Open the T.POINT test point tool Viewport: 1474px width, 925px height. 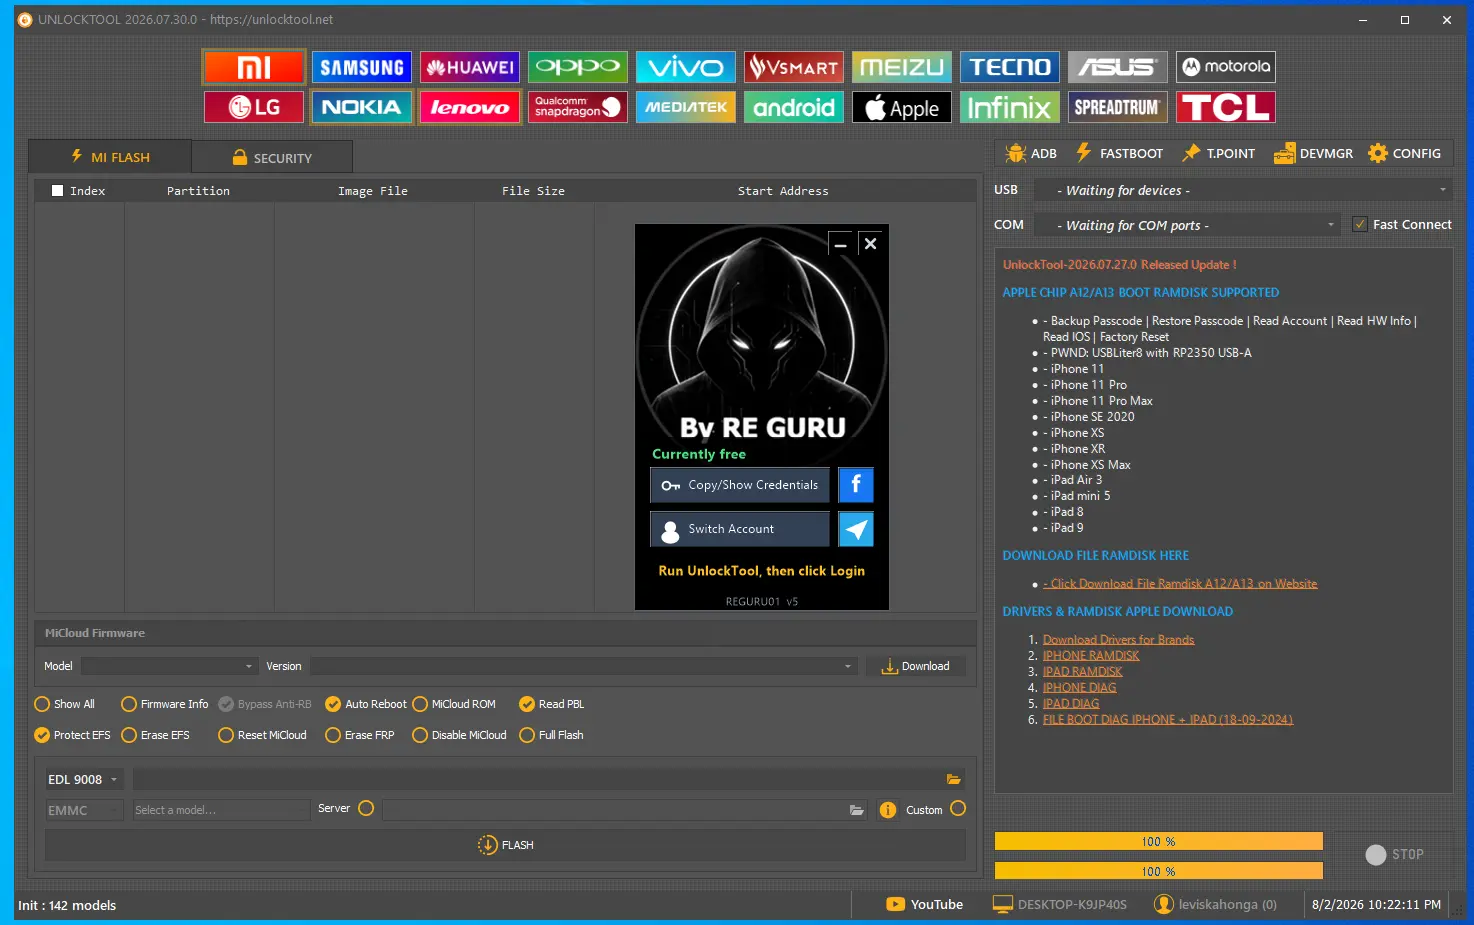click(1218, 153)
